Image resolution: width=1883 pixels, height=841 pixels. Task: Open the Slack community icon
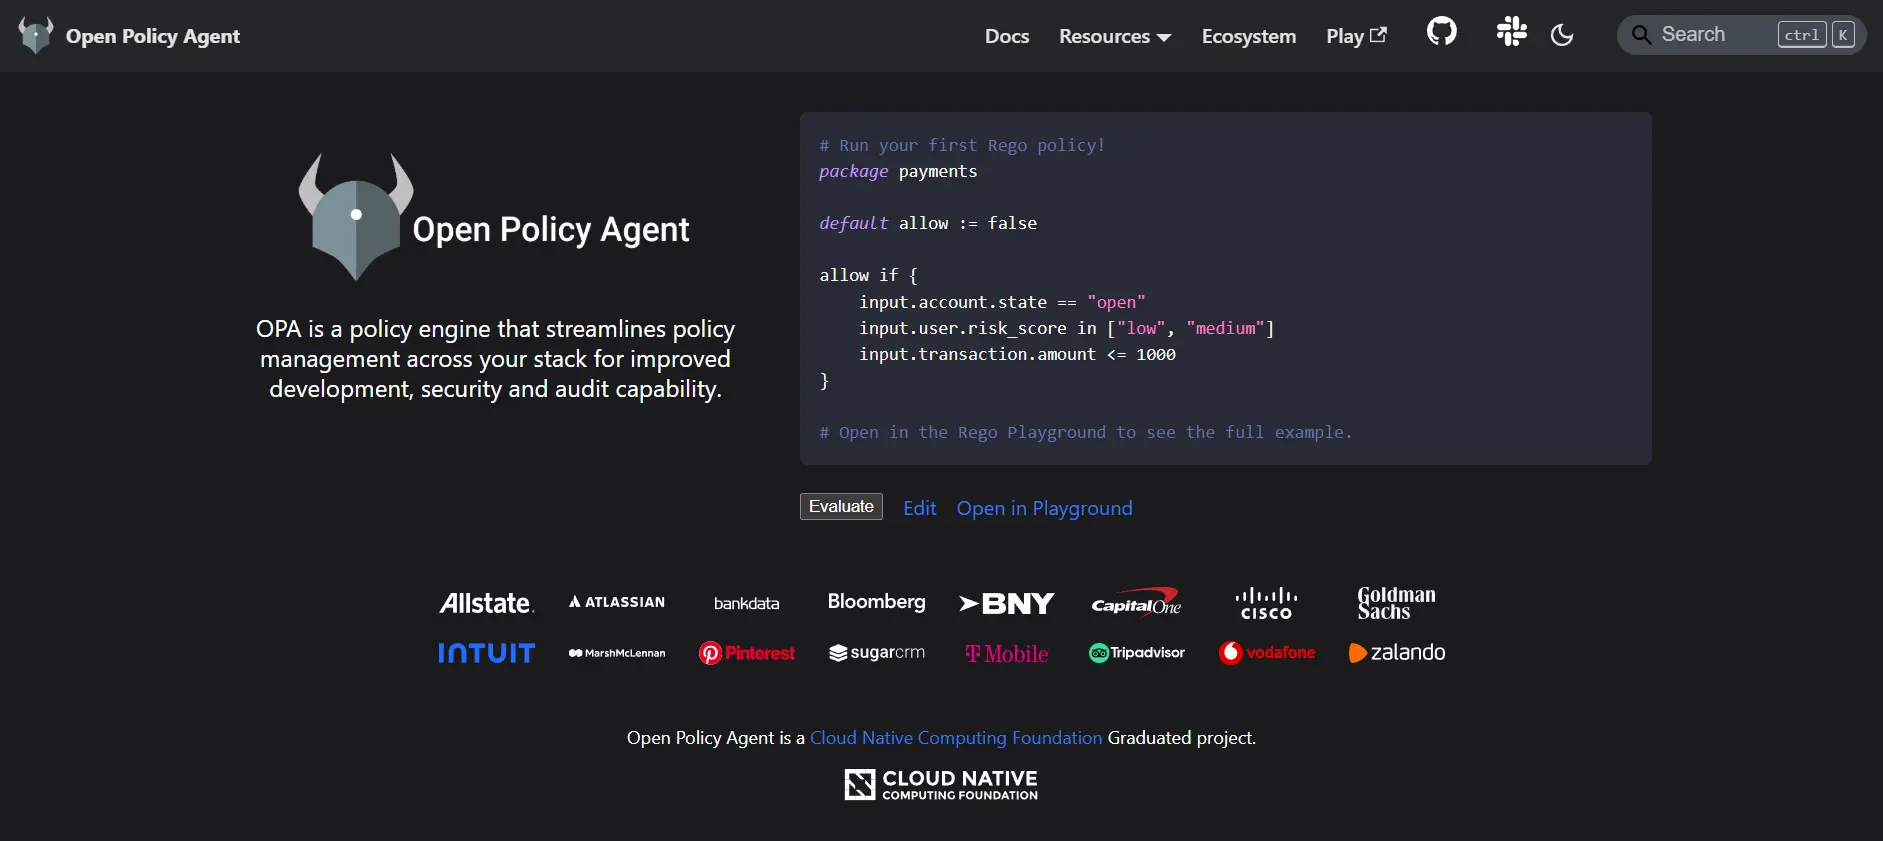click(1511, 32)
